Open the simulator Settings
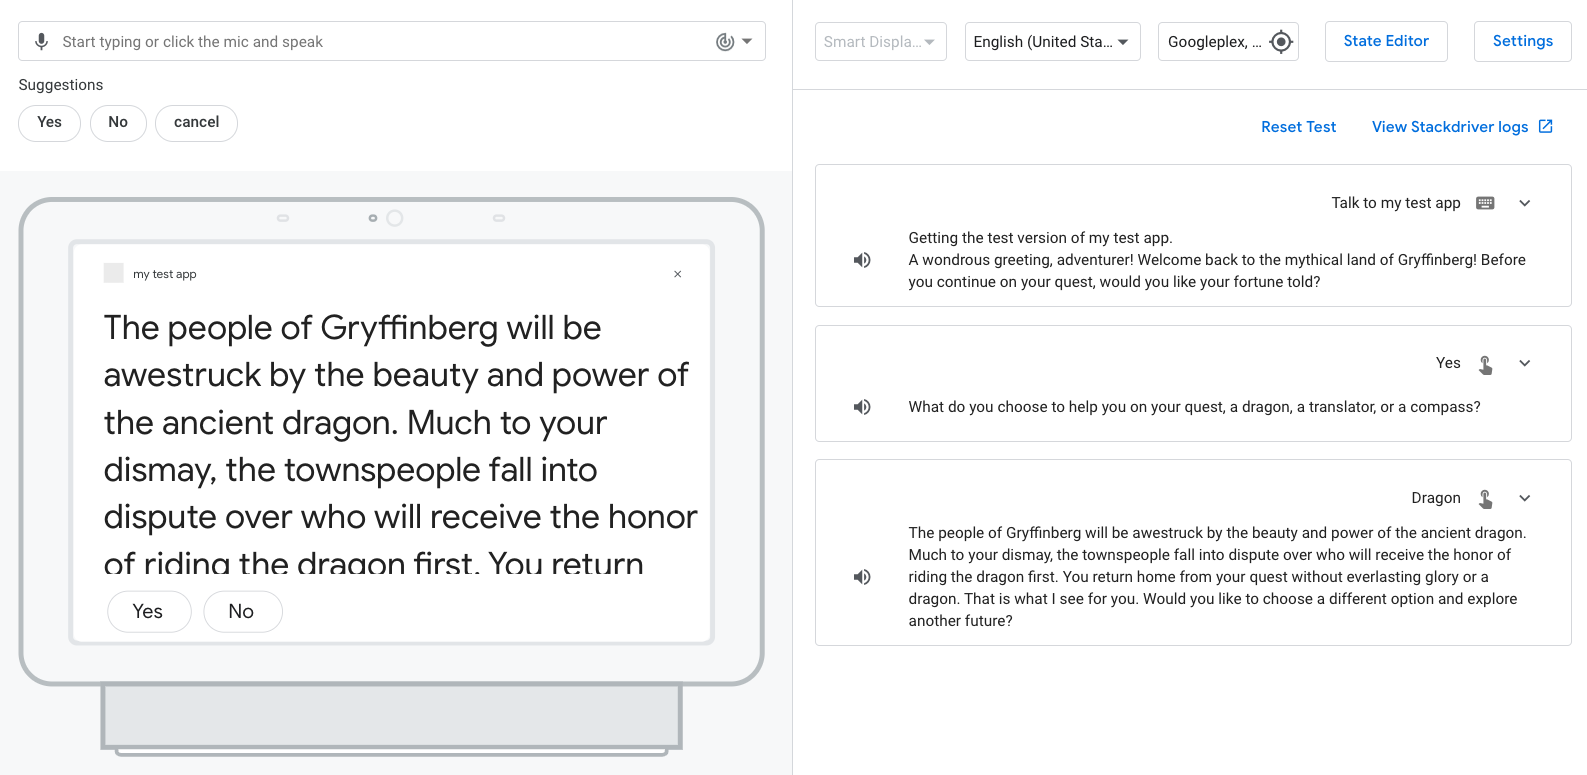The image size is (1587, 775). point(1522,41)
